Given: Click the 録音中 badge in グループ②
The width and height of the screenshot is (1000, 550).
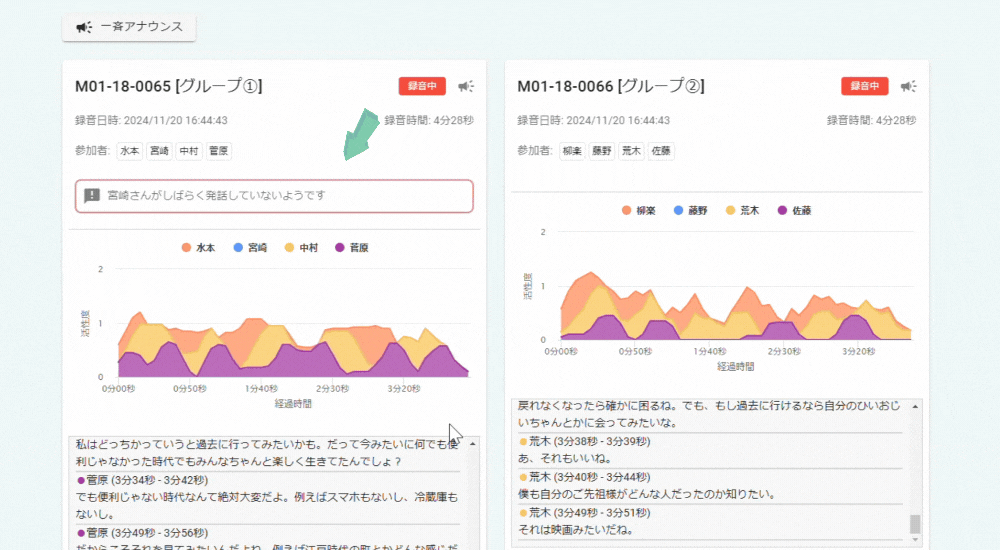Looking at the screenshot, I should click(x=864, y=87).
